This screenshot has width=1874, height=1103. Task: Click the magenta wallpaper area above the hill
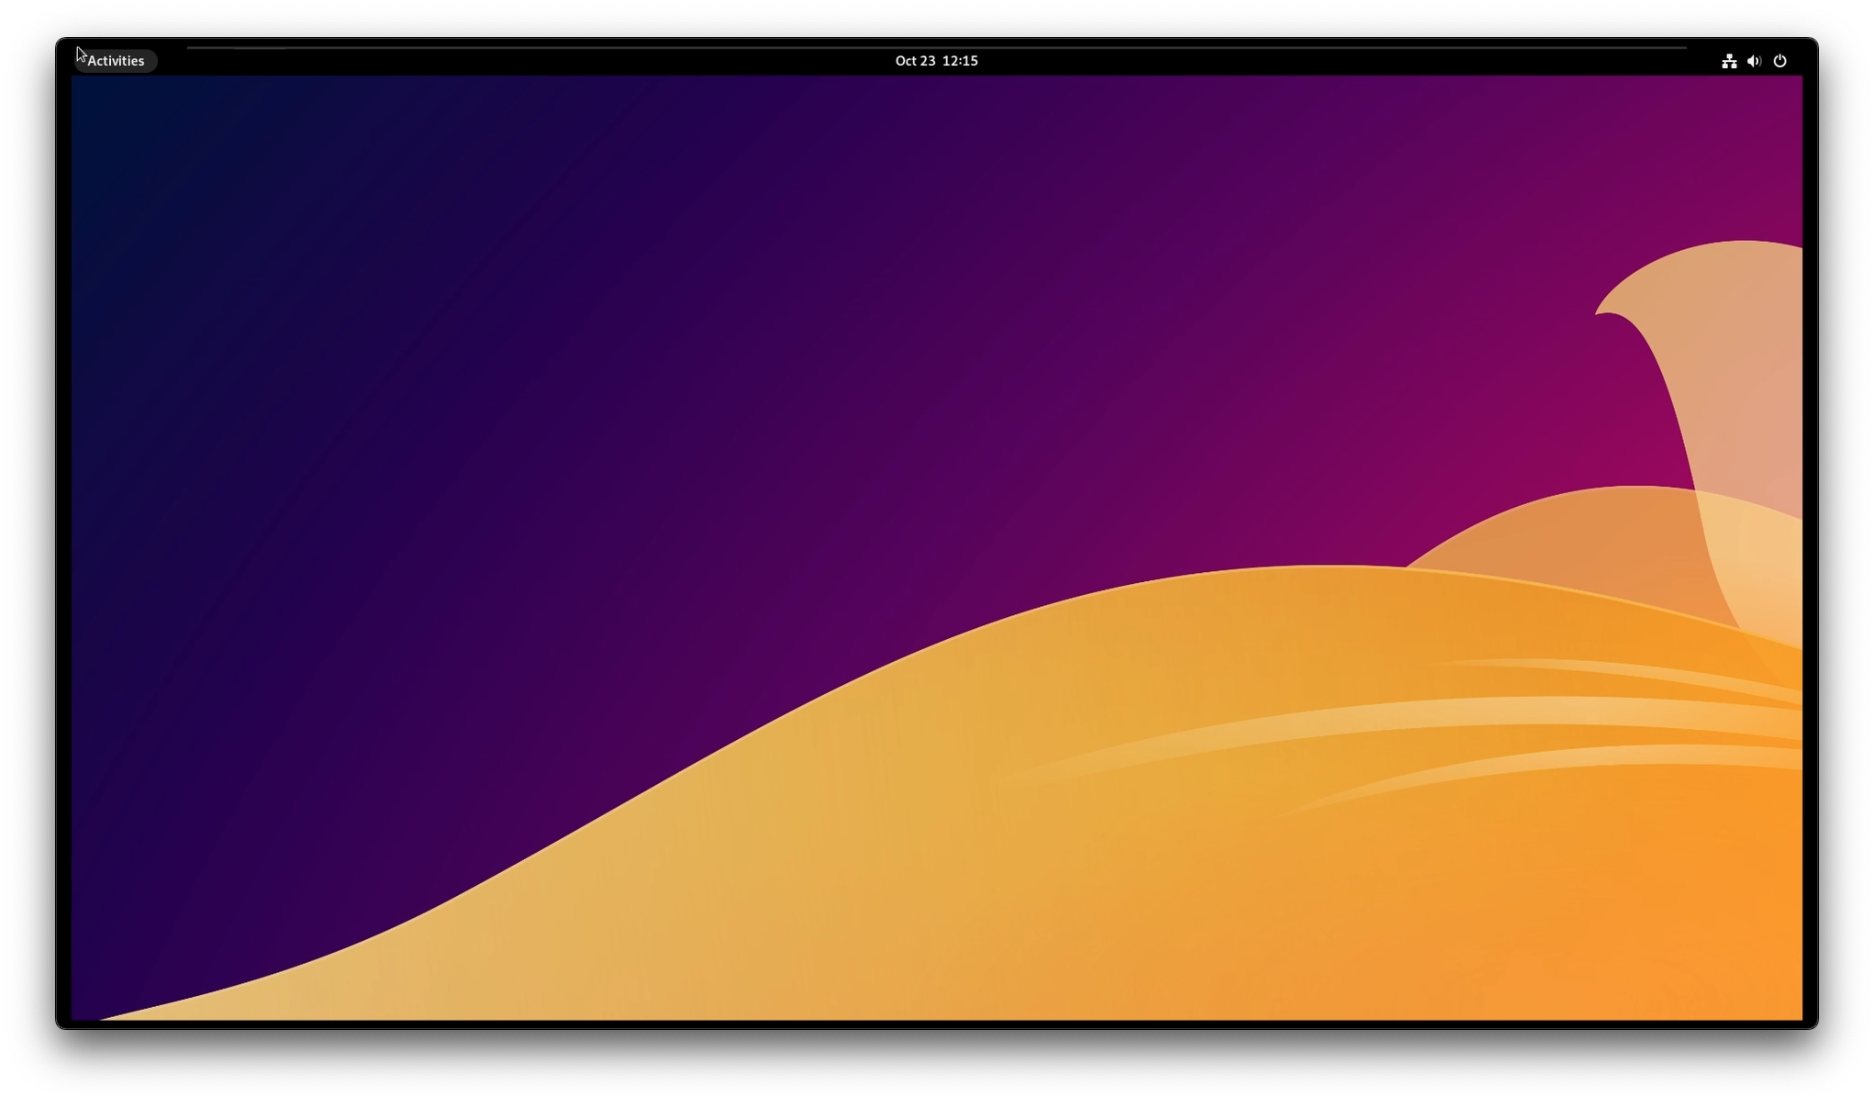[x=1300, y=400]
